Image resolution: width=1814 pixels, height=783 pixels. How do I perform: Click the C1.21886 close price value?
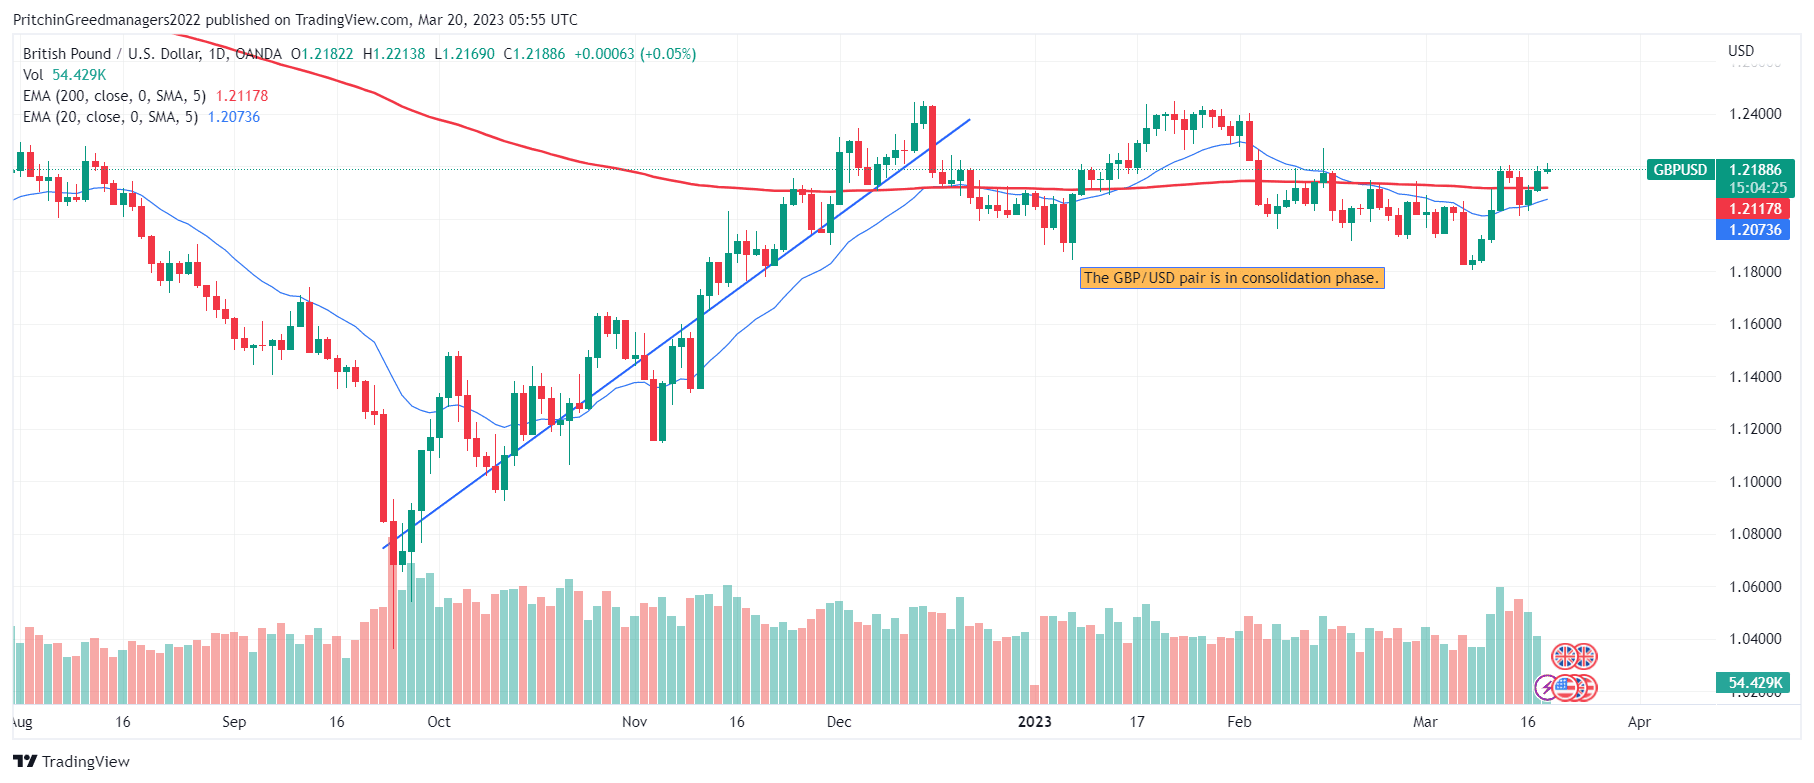(534, 54)
